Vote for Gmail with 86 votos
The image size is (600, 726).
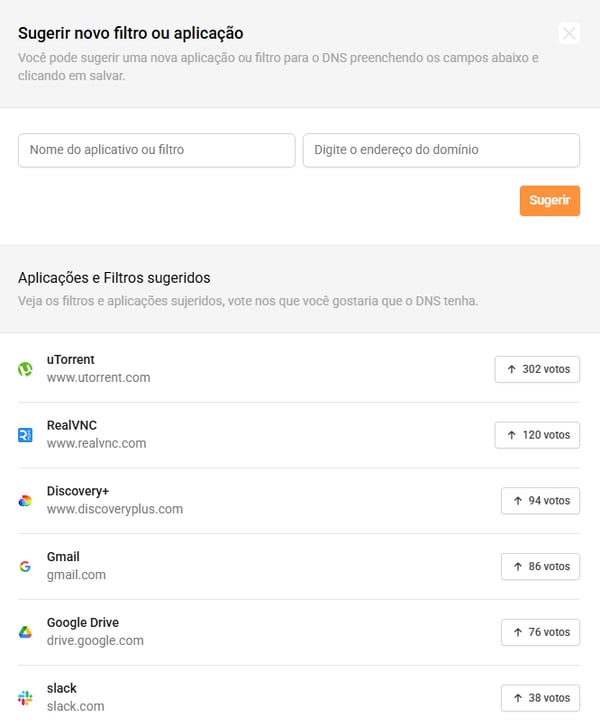click(540, 566)
